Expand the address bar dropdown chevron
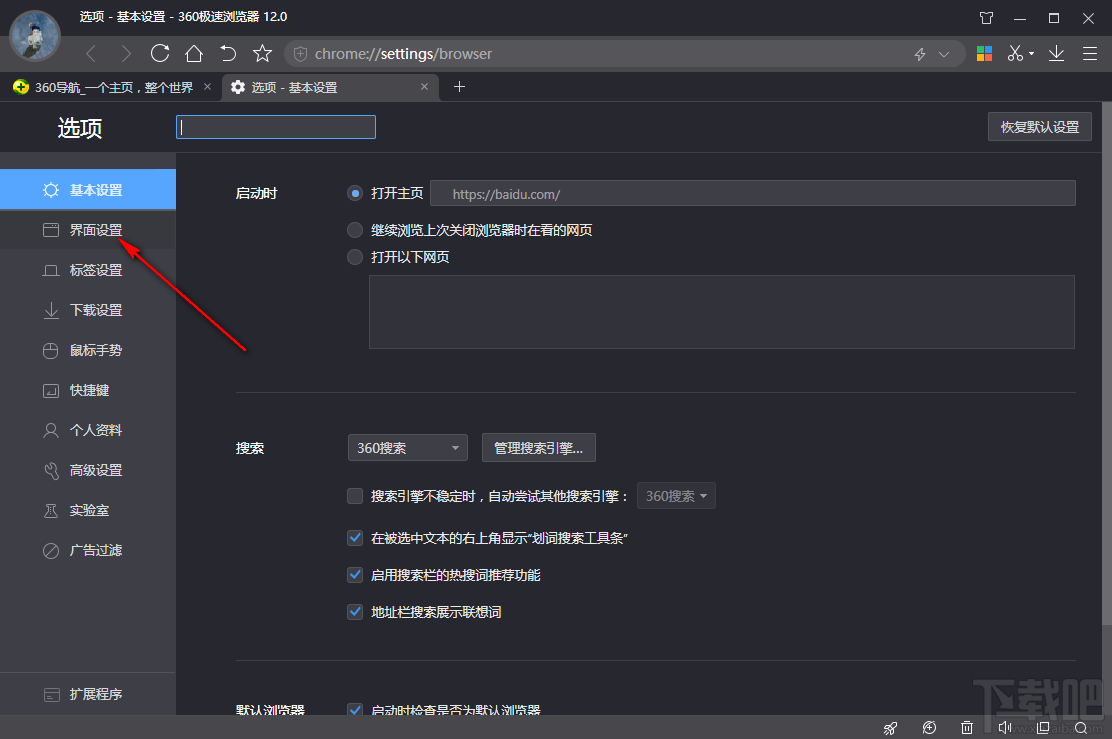1112x739 pixels. [x=944, y=54]
